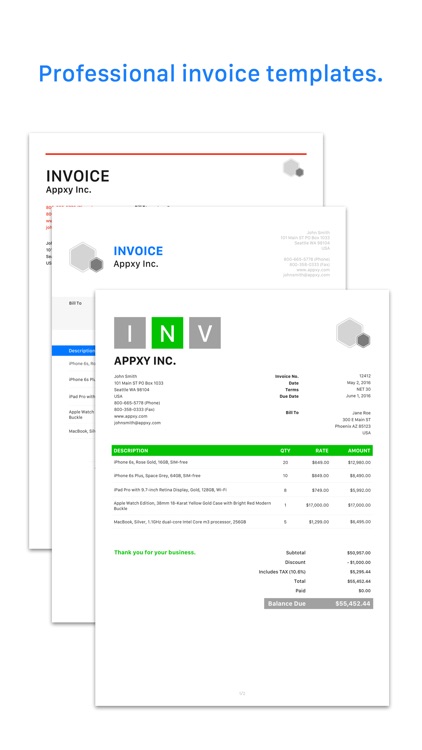Click the AMOUNT column header
This screenshot has width=422, height=750.
(359, 451)
